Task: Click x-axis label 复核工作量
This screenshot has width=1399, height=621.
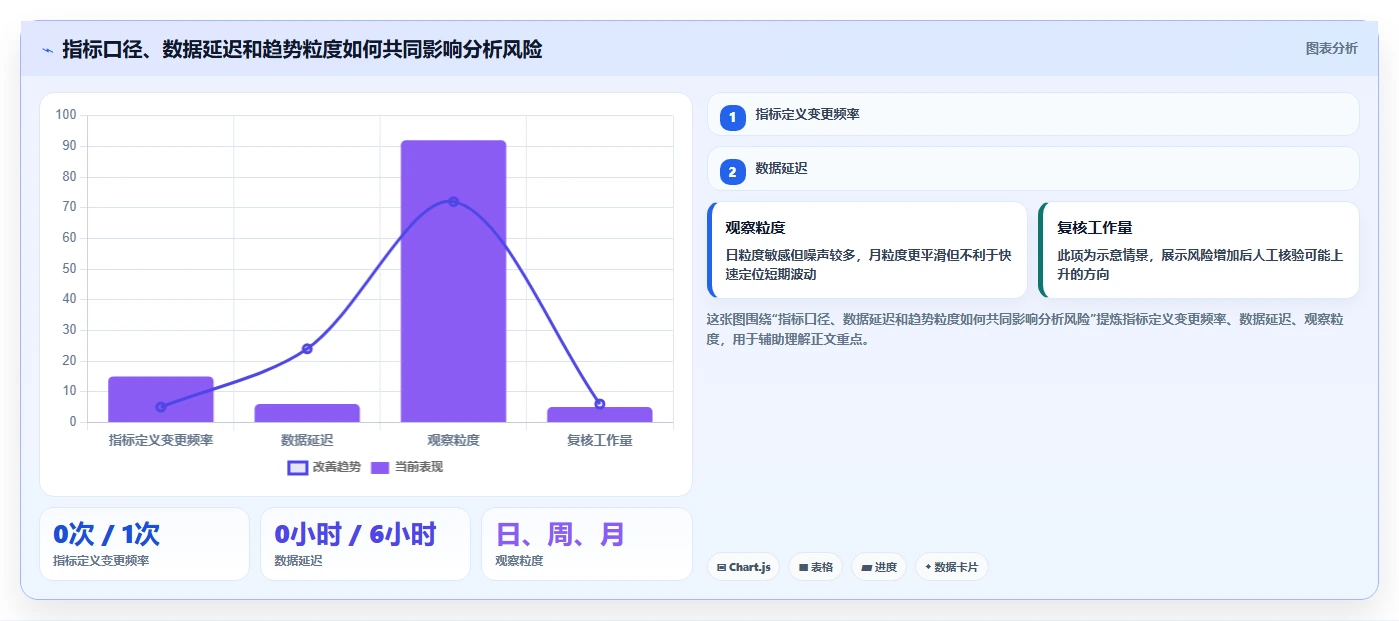Action: pyautogui.click(x=599, y=440)
